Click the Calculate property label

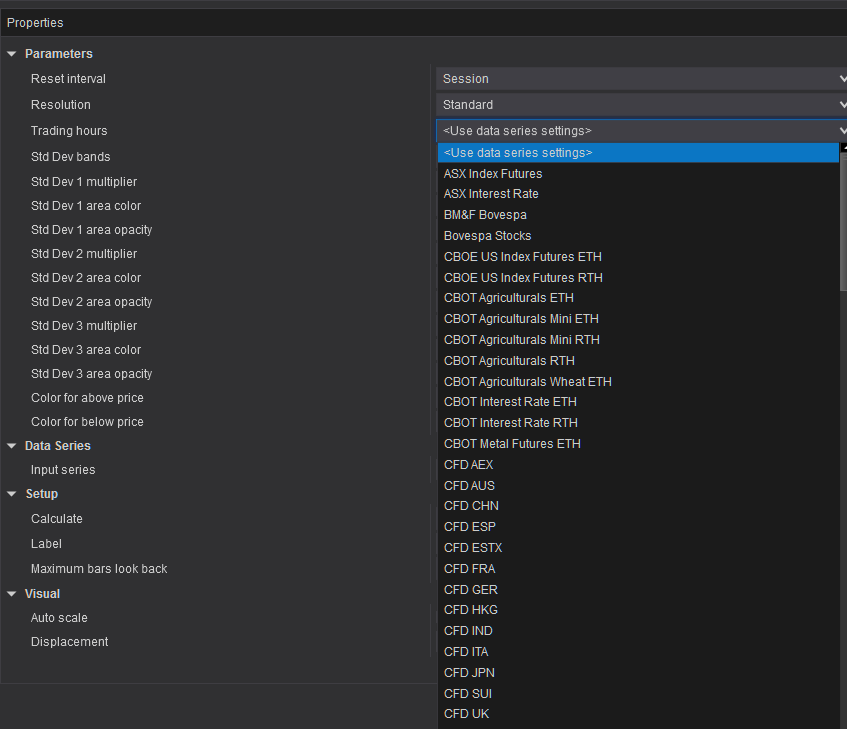point(57,519)
